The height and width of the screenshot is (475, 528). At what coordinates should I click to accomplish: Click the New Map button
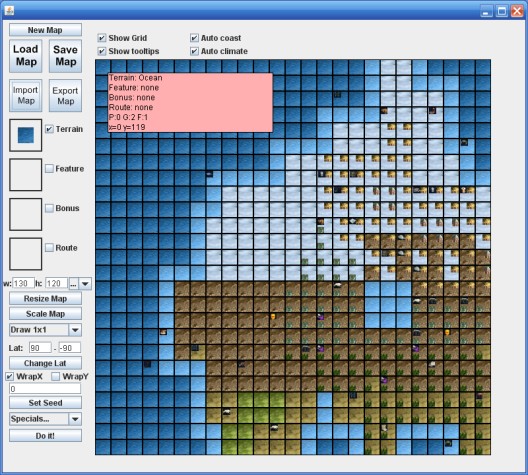click(x=45, y=30)
